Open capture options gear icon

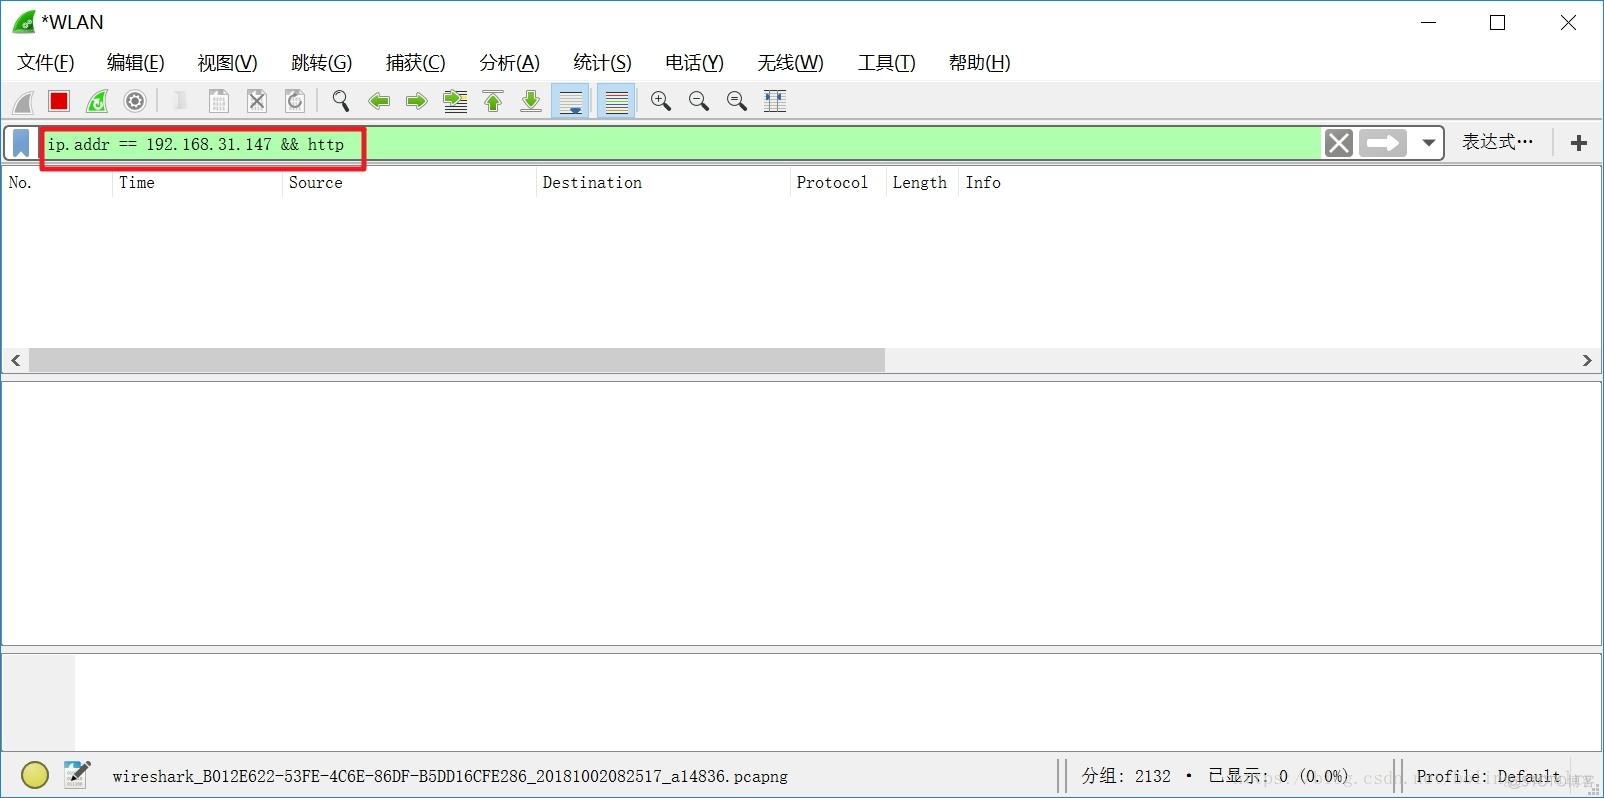(135, 101)
